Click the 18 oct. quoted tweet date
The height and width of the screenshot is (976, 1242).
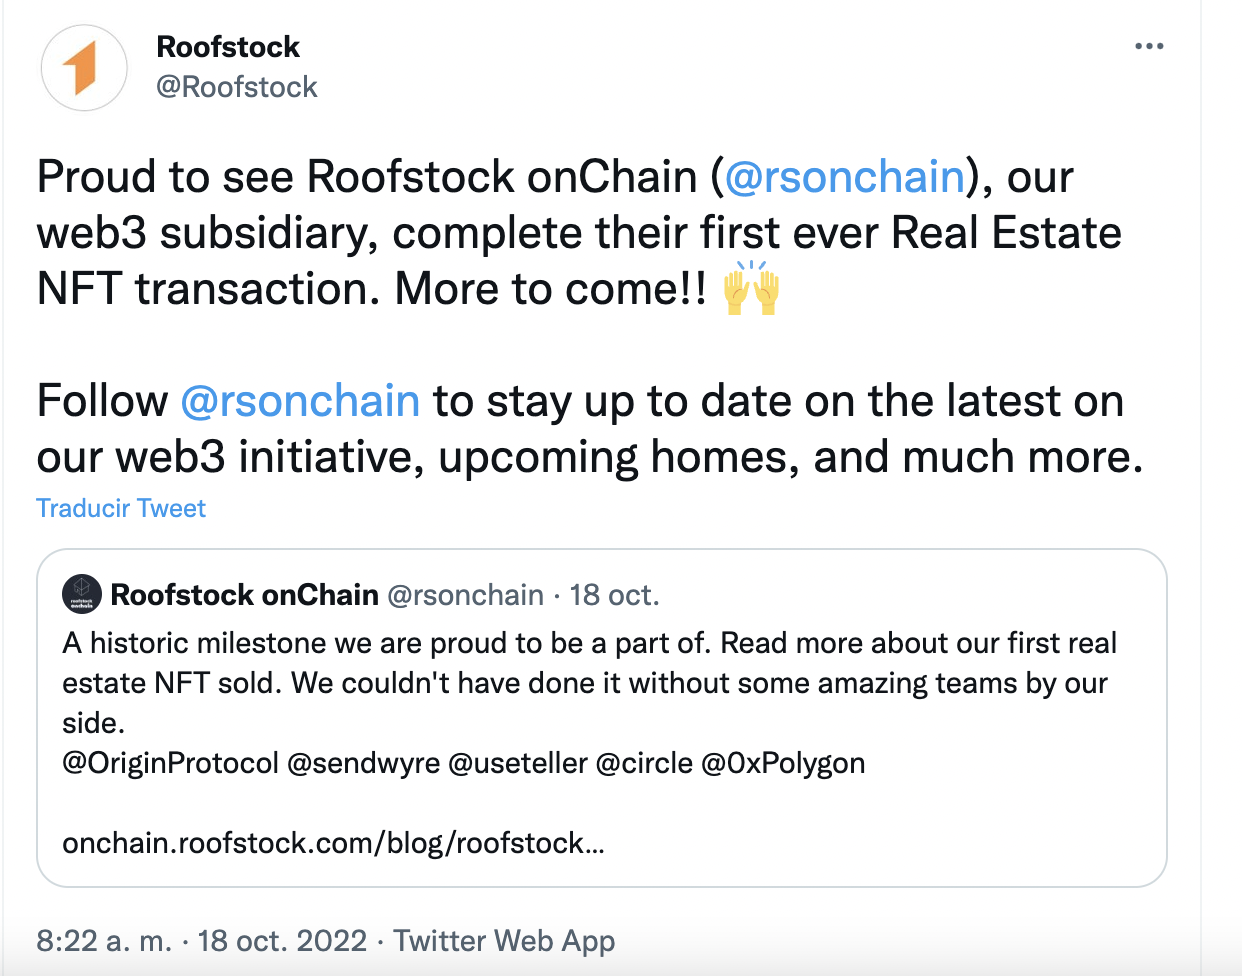click(x=614, y=595)
